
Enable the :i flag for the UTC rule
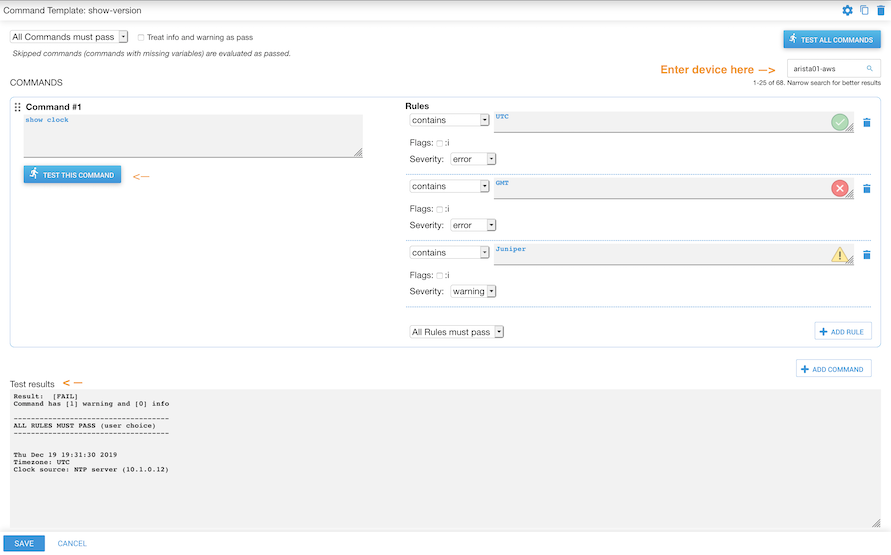(x=439, y=143)
